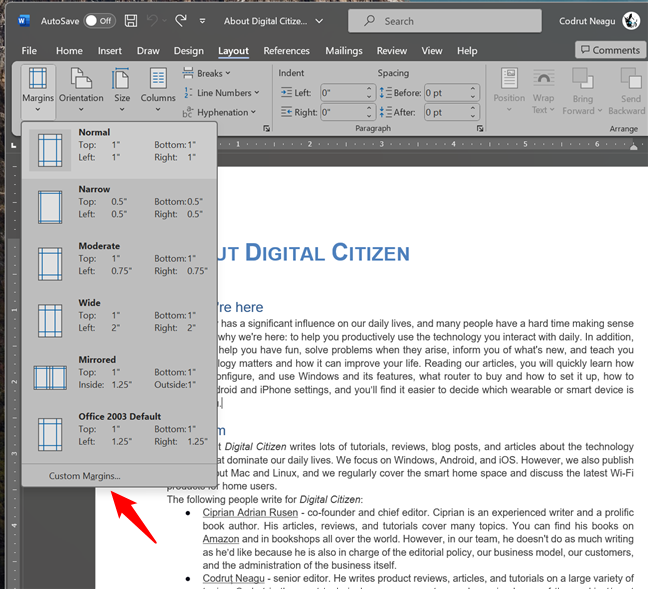
Task: Open the Line Numbers dropdown
Action: point(222,93)
